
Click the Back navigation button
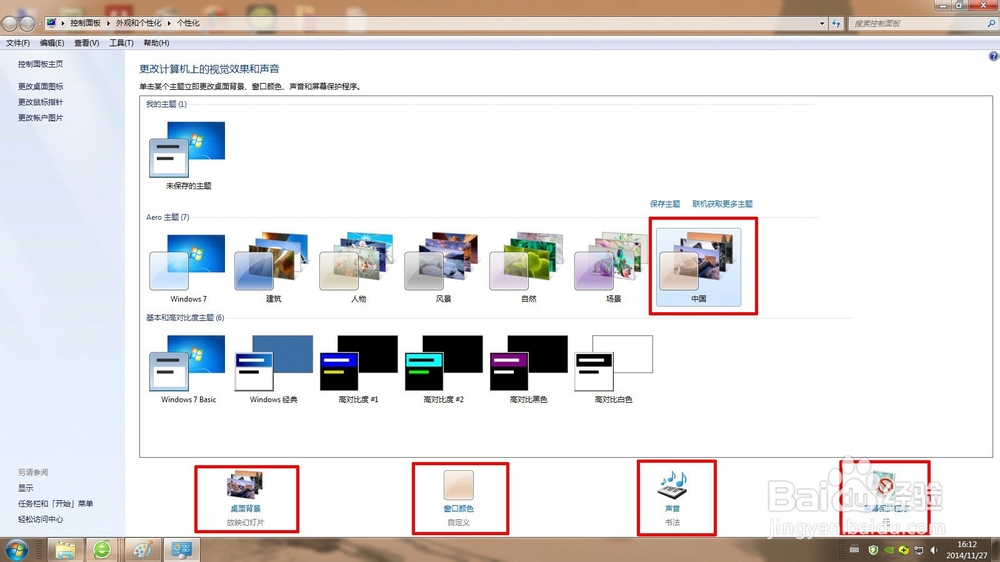[10, 24]
